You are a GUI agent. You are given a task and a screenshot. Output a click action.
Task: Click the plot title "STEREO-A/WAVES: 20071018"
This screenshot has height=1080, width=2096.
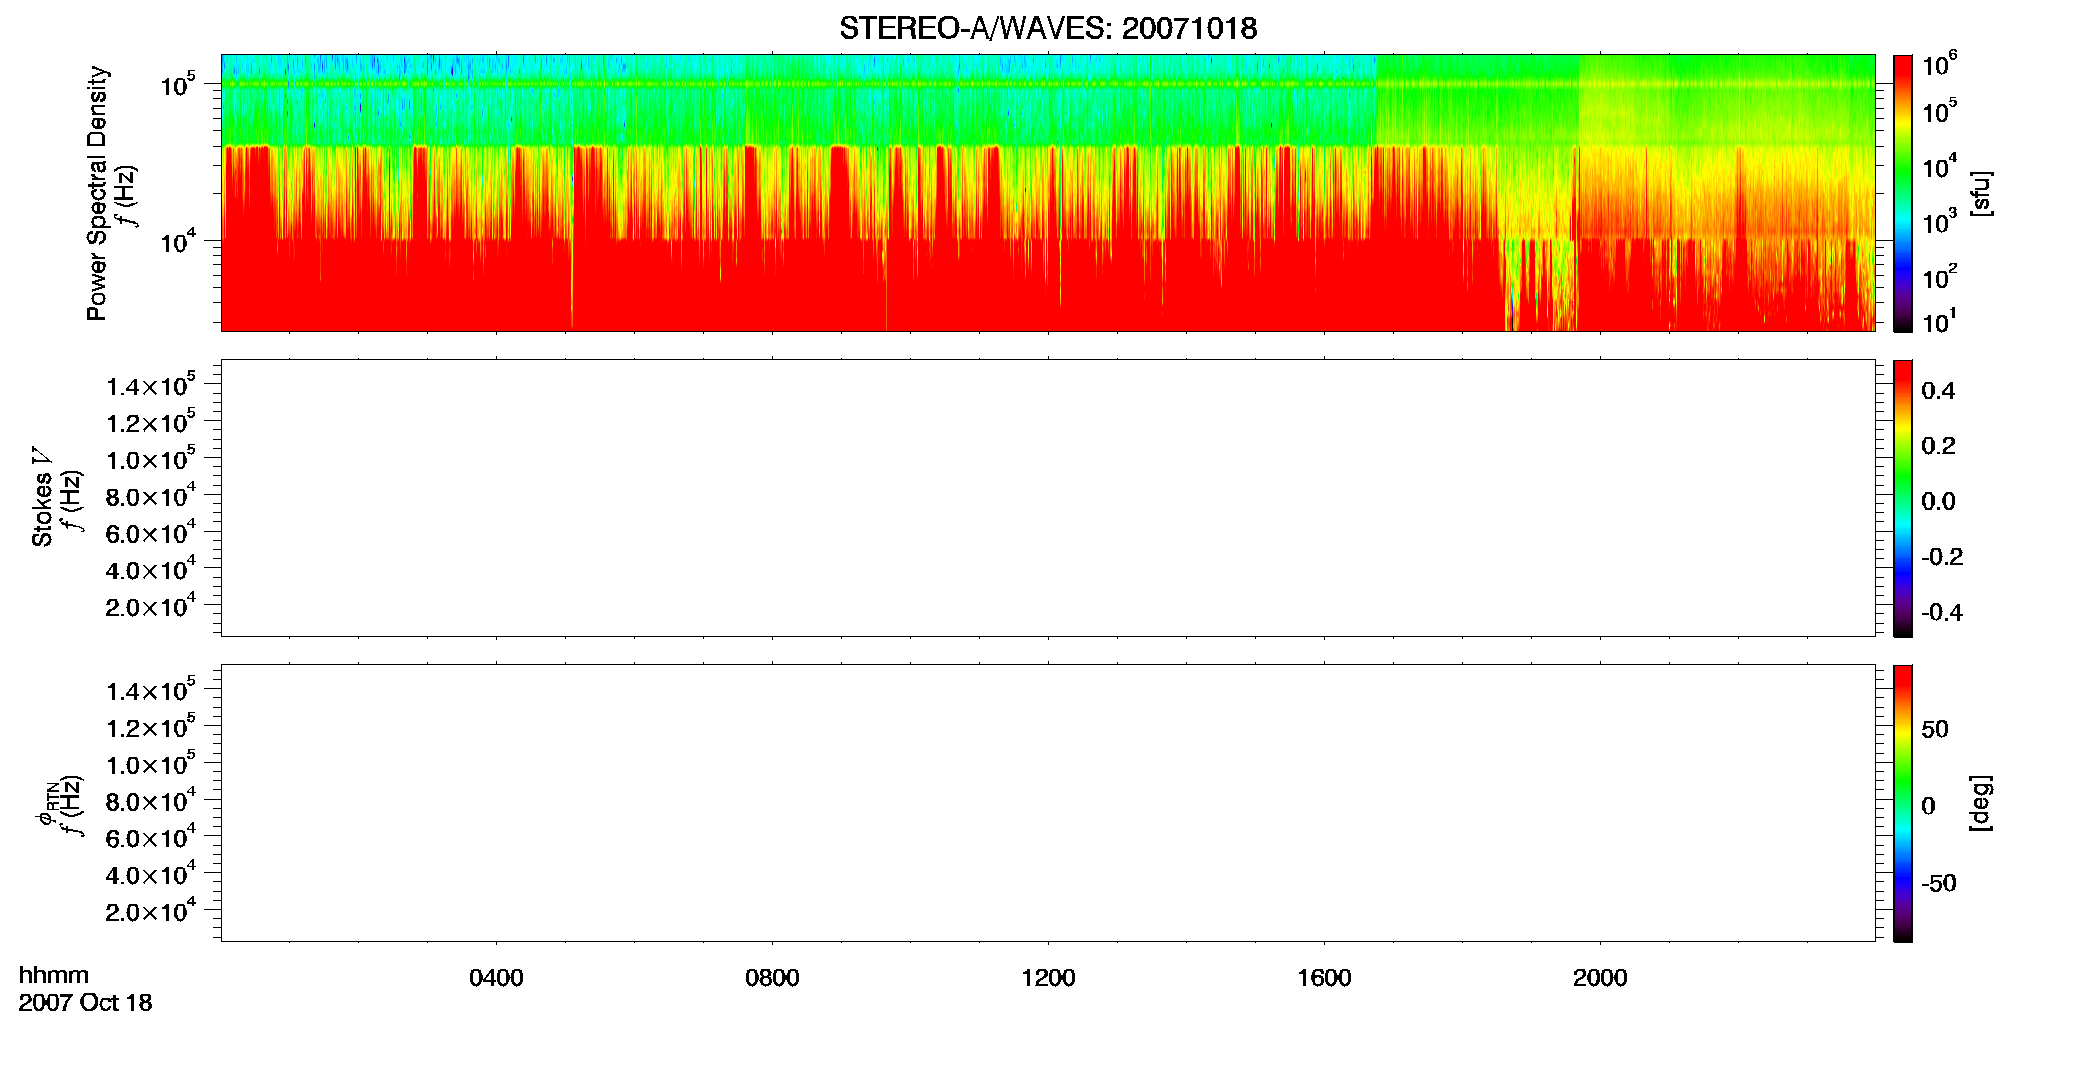(1048, 28)
